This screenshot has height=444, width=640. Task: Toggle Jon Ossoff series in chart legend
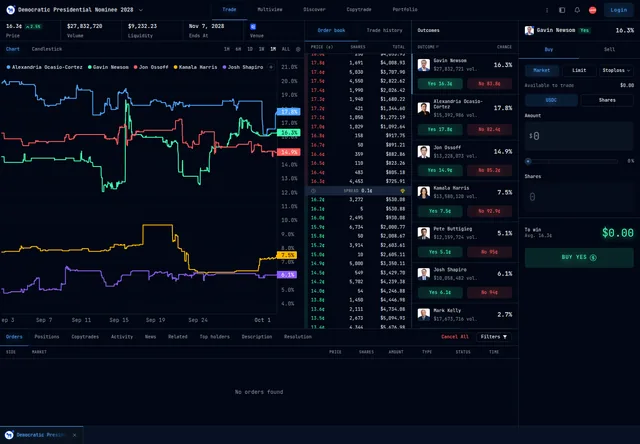tap(151, 67)
